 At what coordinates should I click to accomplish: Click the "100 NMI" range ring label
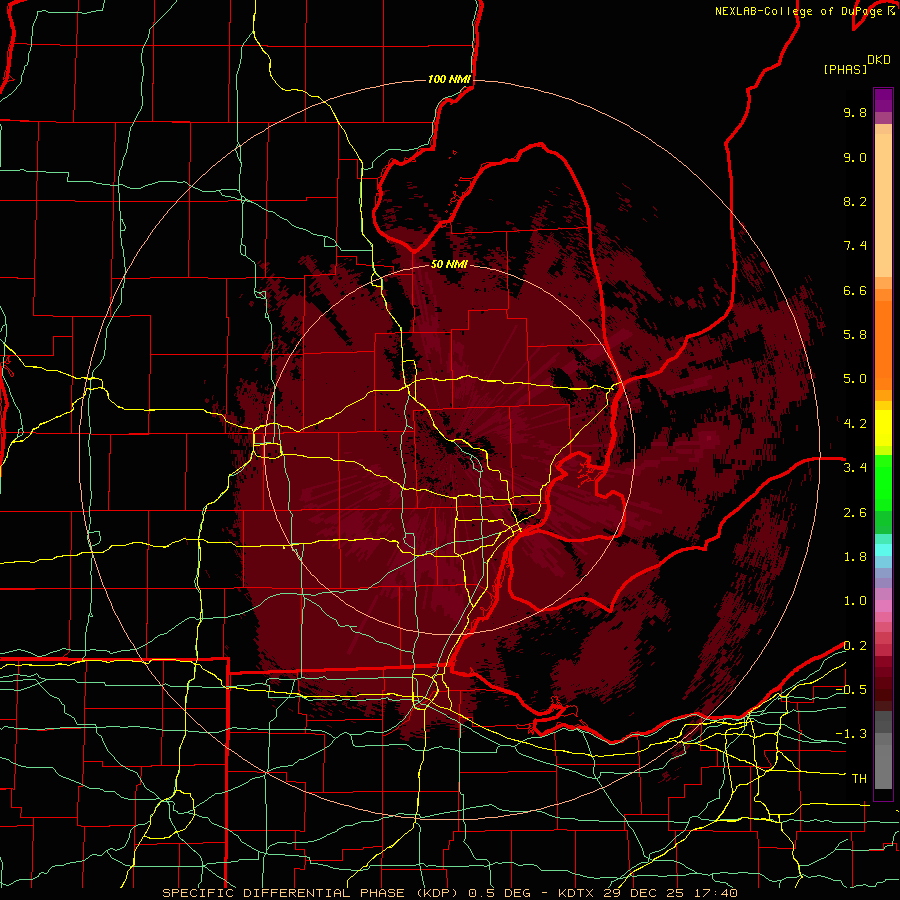(x=449, y=79)
